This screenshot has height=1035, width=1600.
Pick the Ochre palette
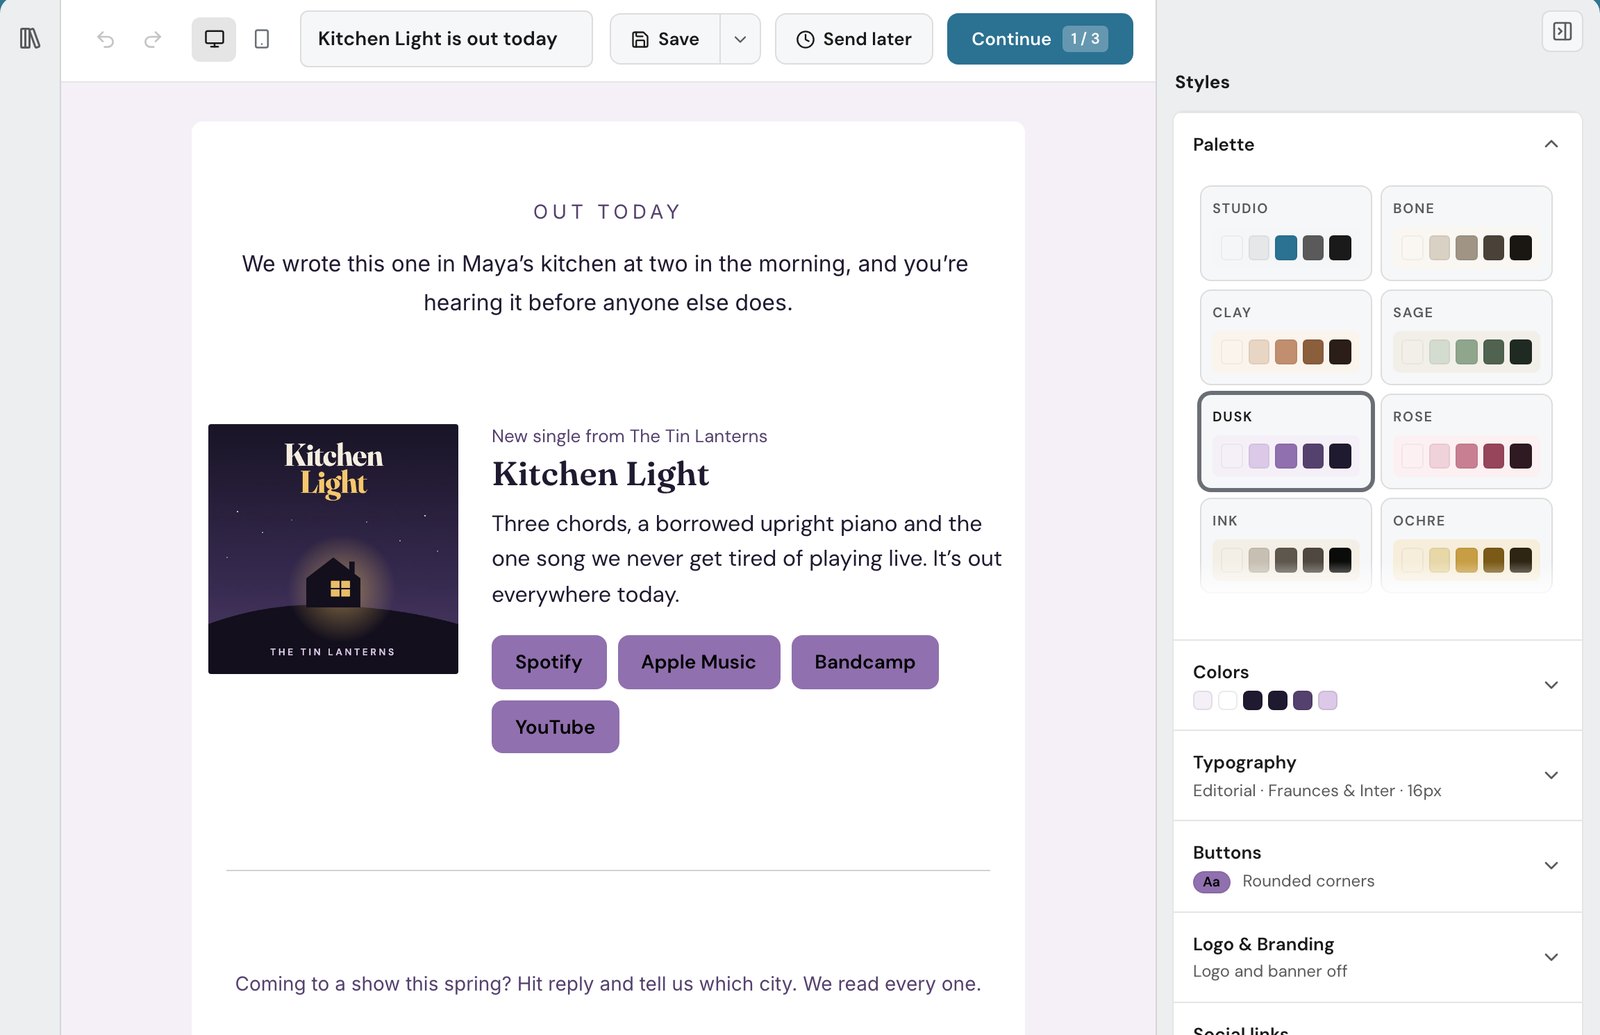(x=1466, y=545)
